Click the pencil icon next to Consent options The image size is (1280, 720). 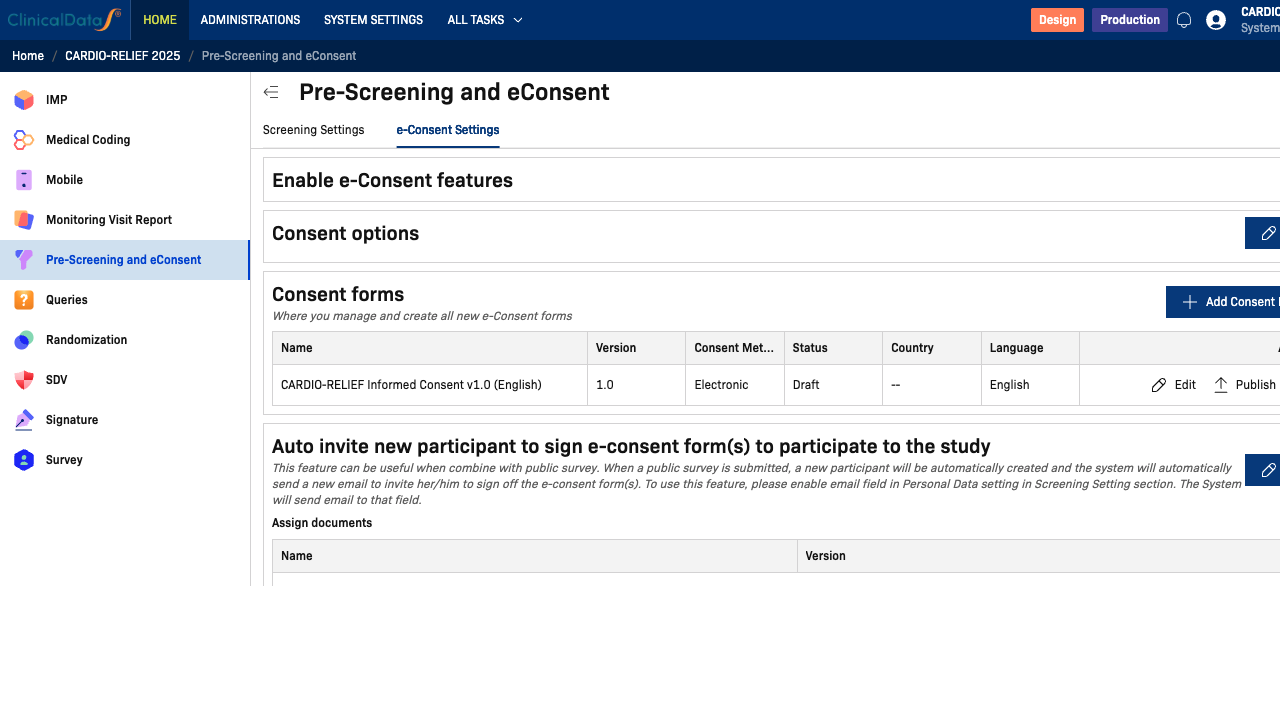click(1268, 232)
